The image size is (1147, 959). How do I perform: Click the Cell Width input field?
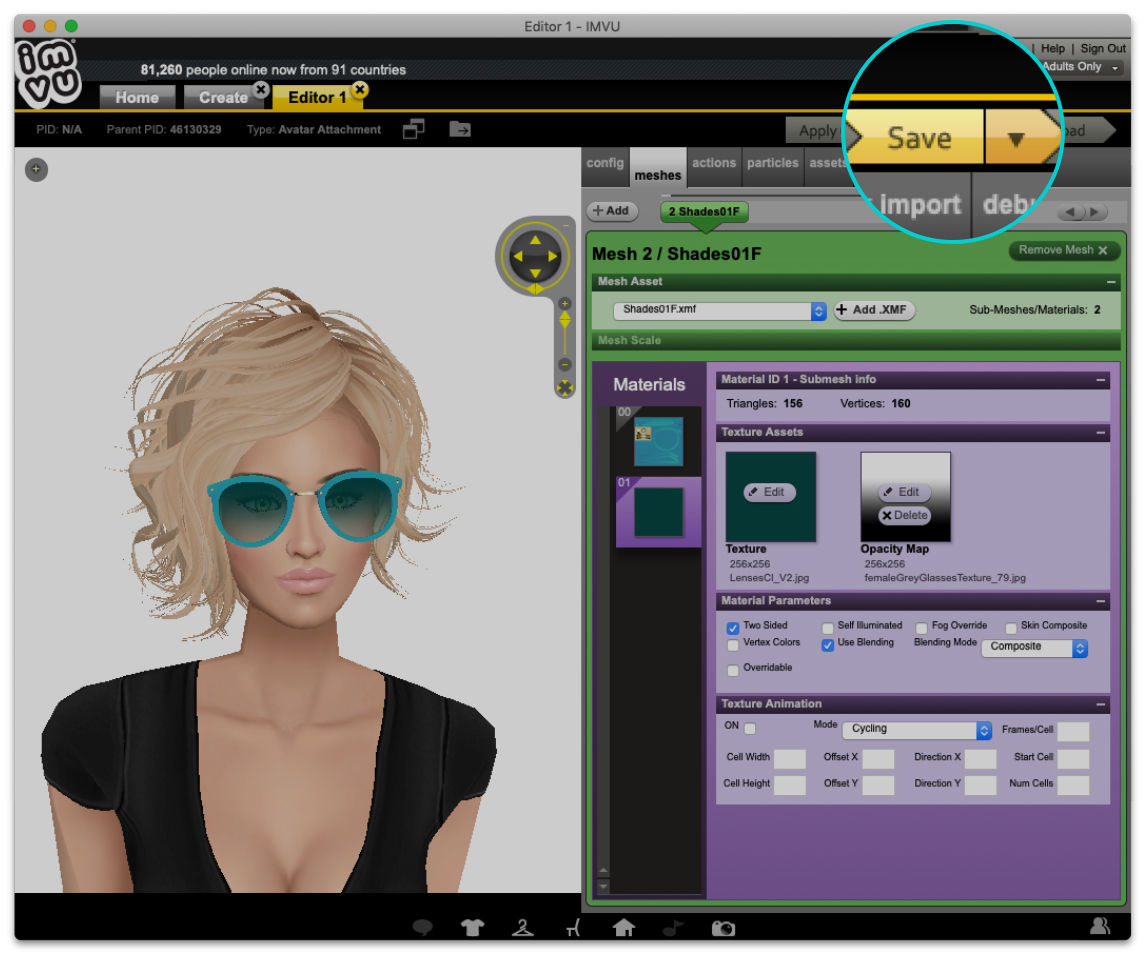[790, 759]
